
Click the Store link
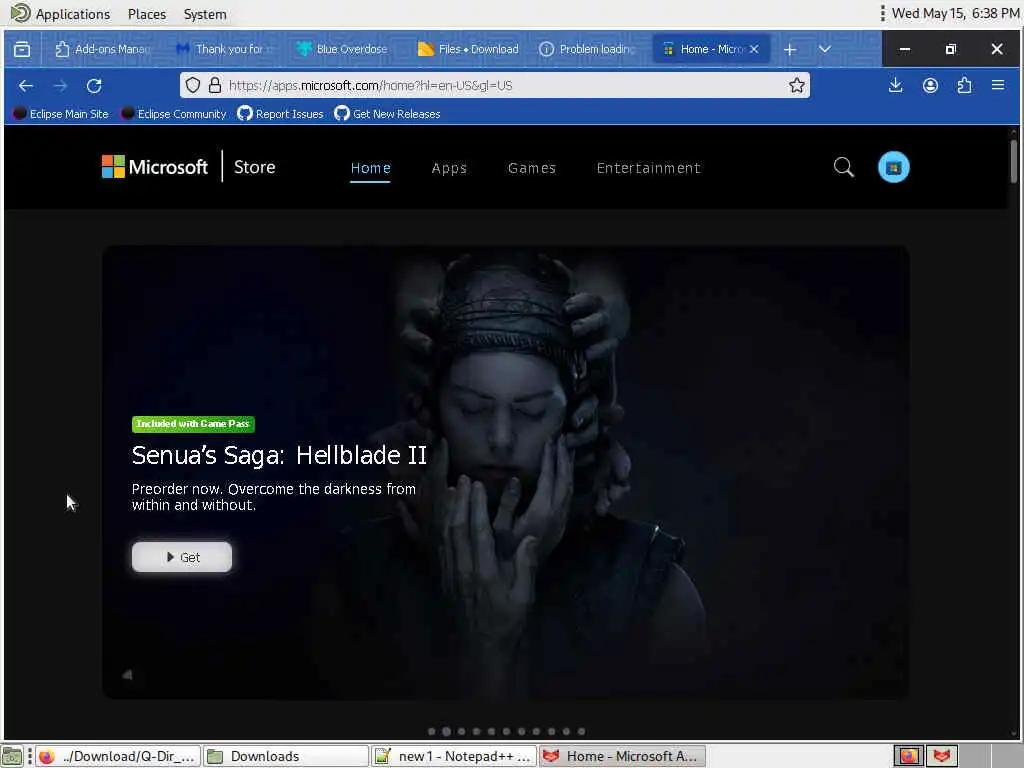coord(255,167)
